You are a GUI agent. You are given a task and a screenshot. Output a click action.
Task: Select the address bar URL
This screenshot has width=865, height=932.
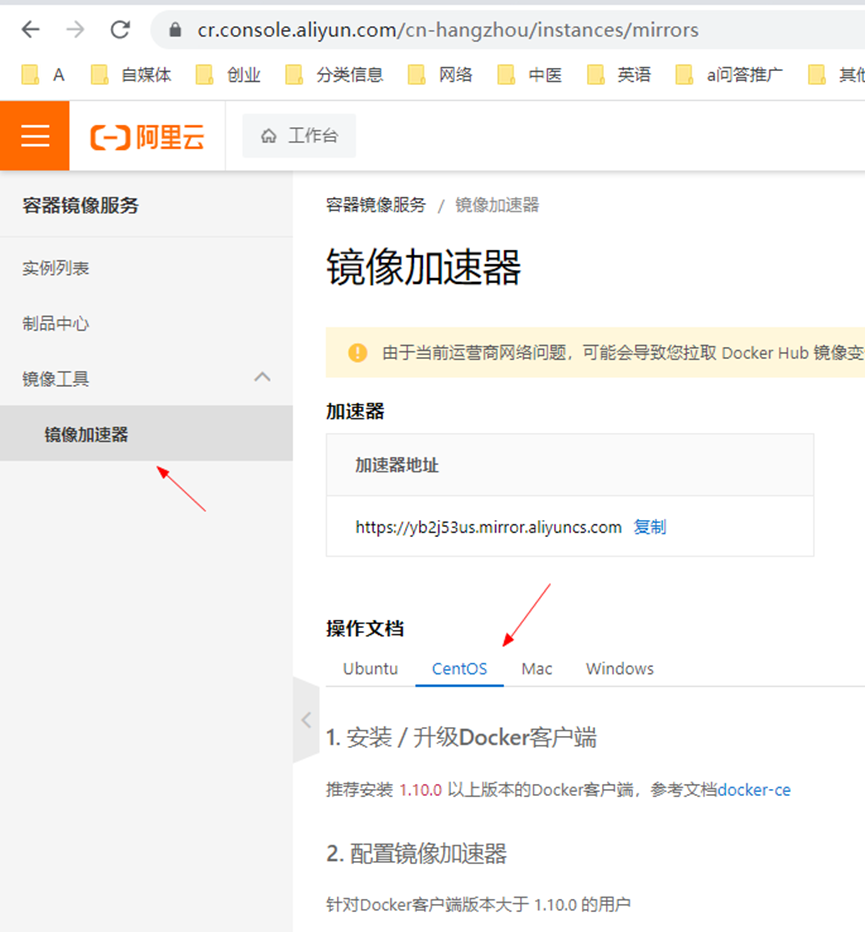448,30
